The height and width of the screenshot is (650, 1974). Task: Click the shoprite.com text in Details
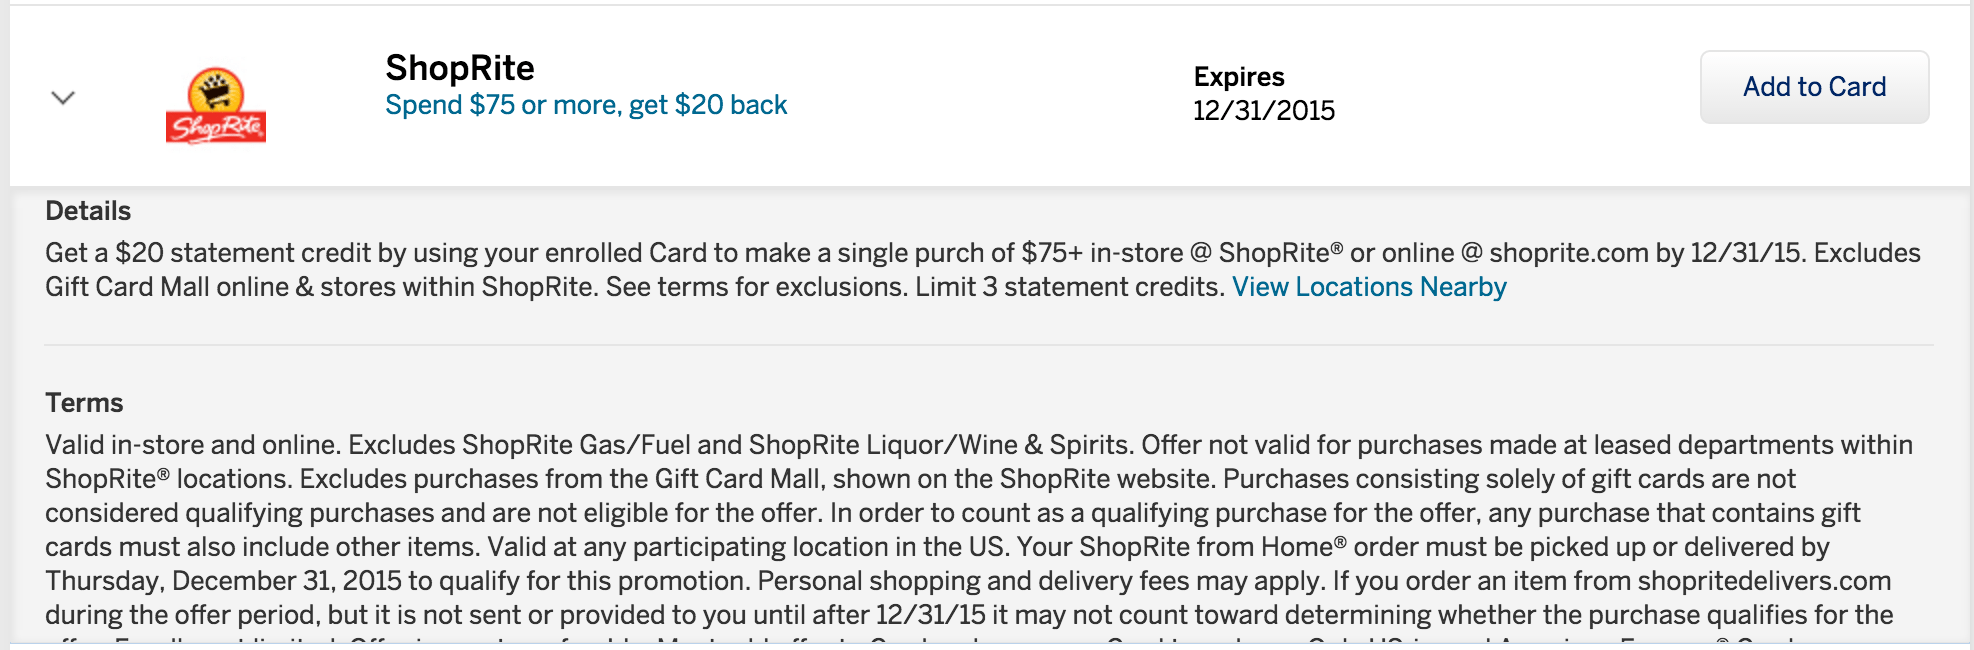click(1568, 253)
